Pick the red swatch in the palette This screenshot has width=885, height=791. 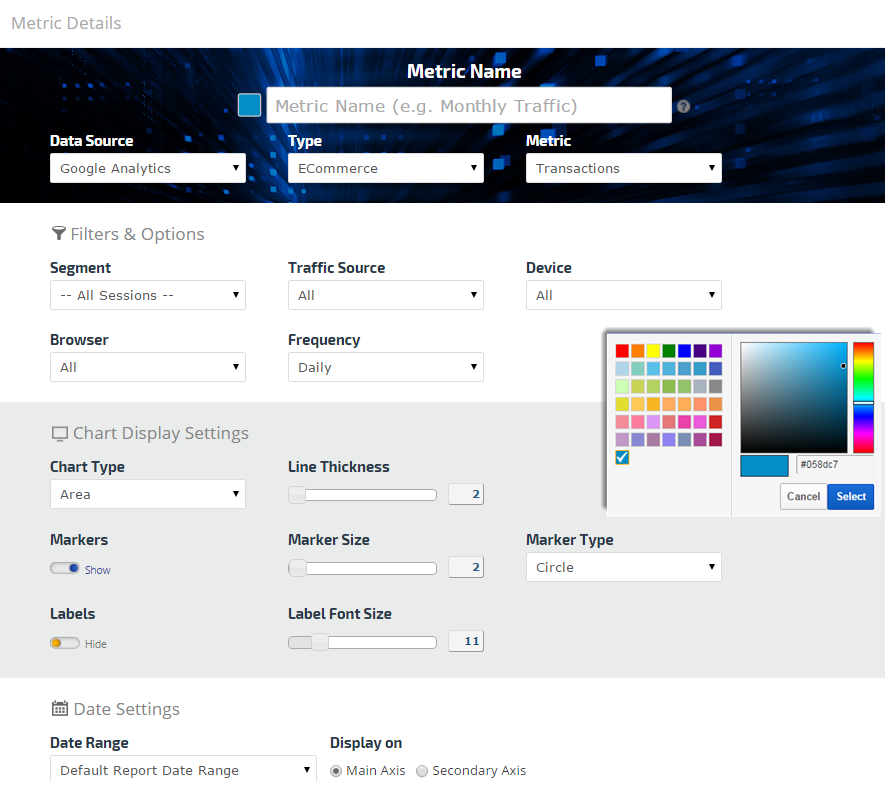[622, 351]
